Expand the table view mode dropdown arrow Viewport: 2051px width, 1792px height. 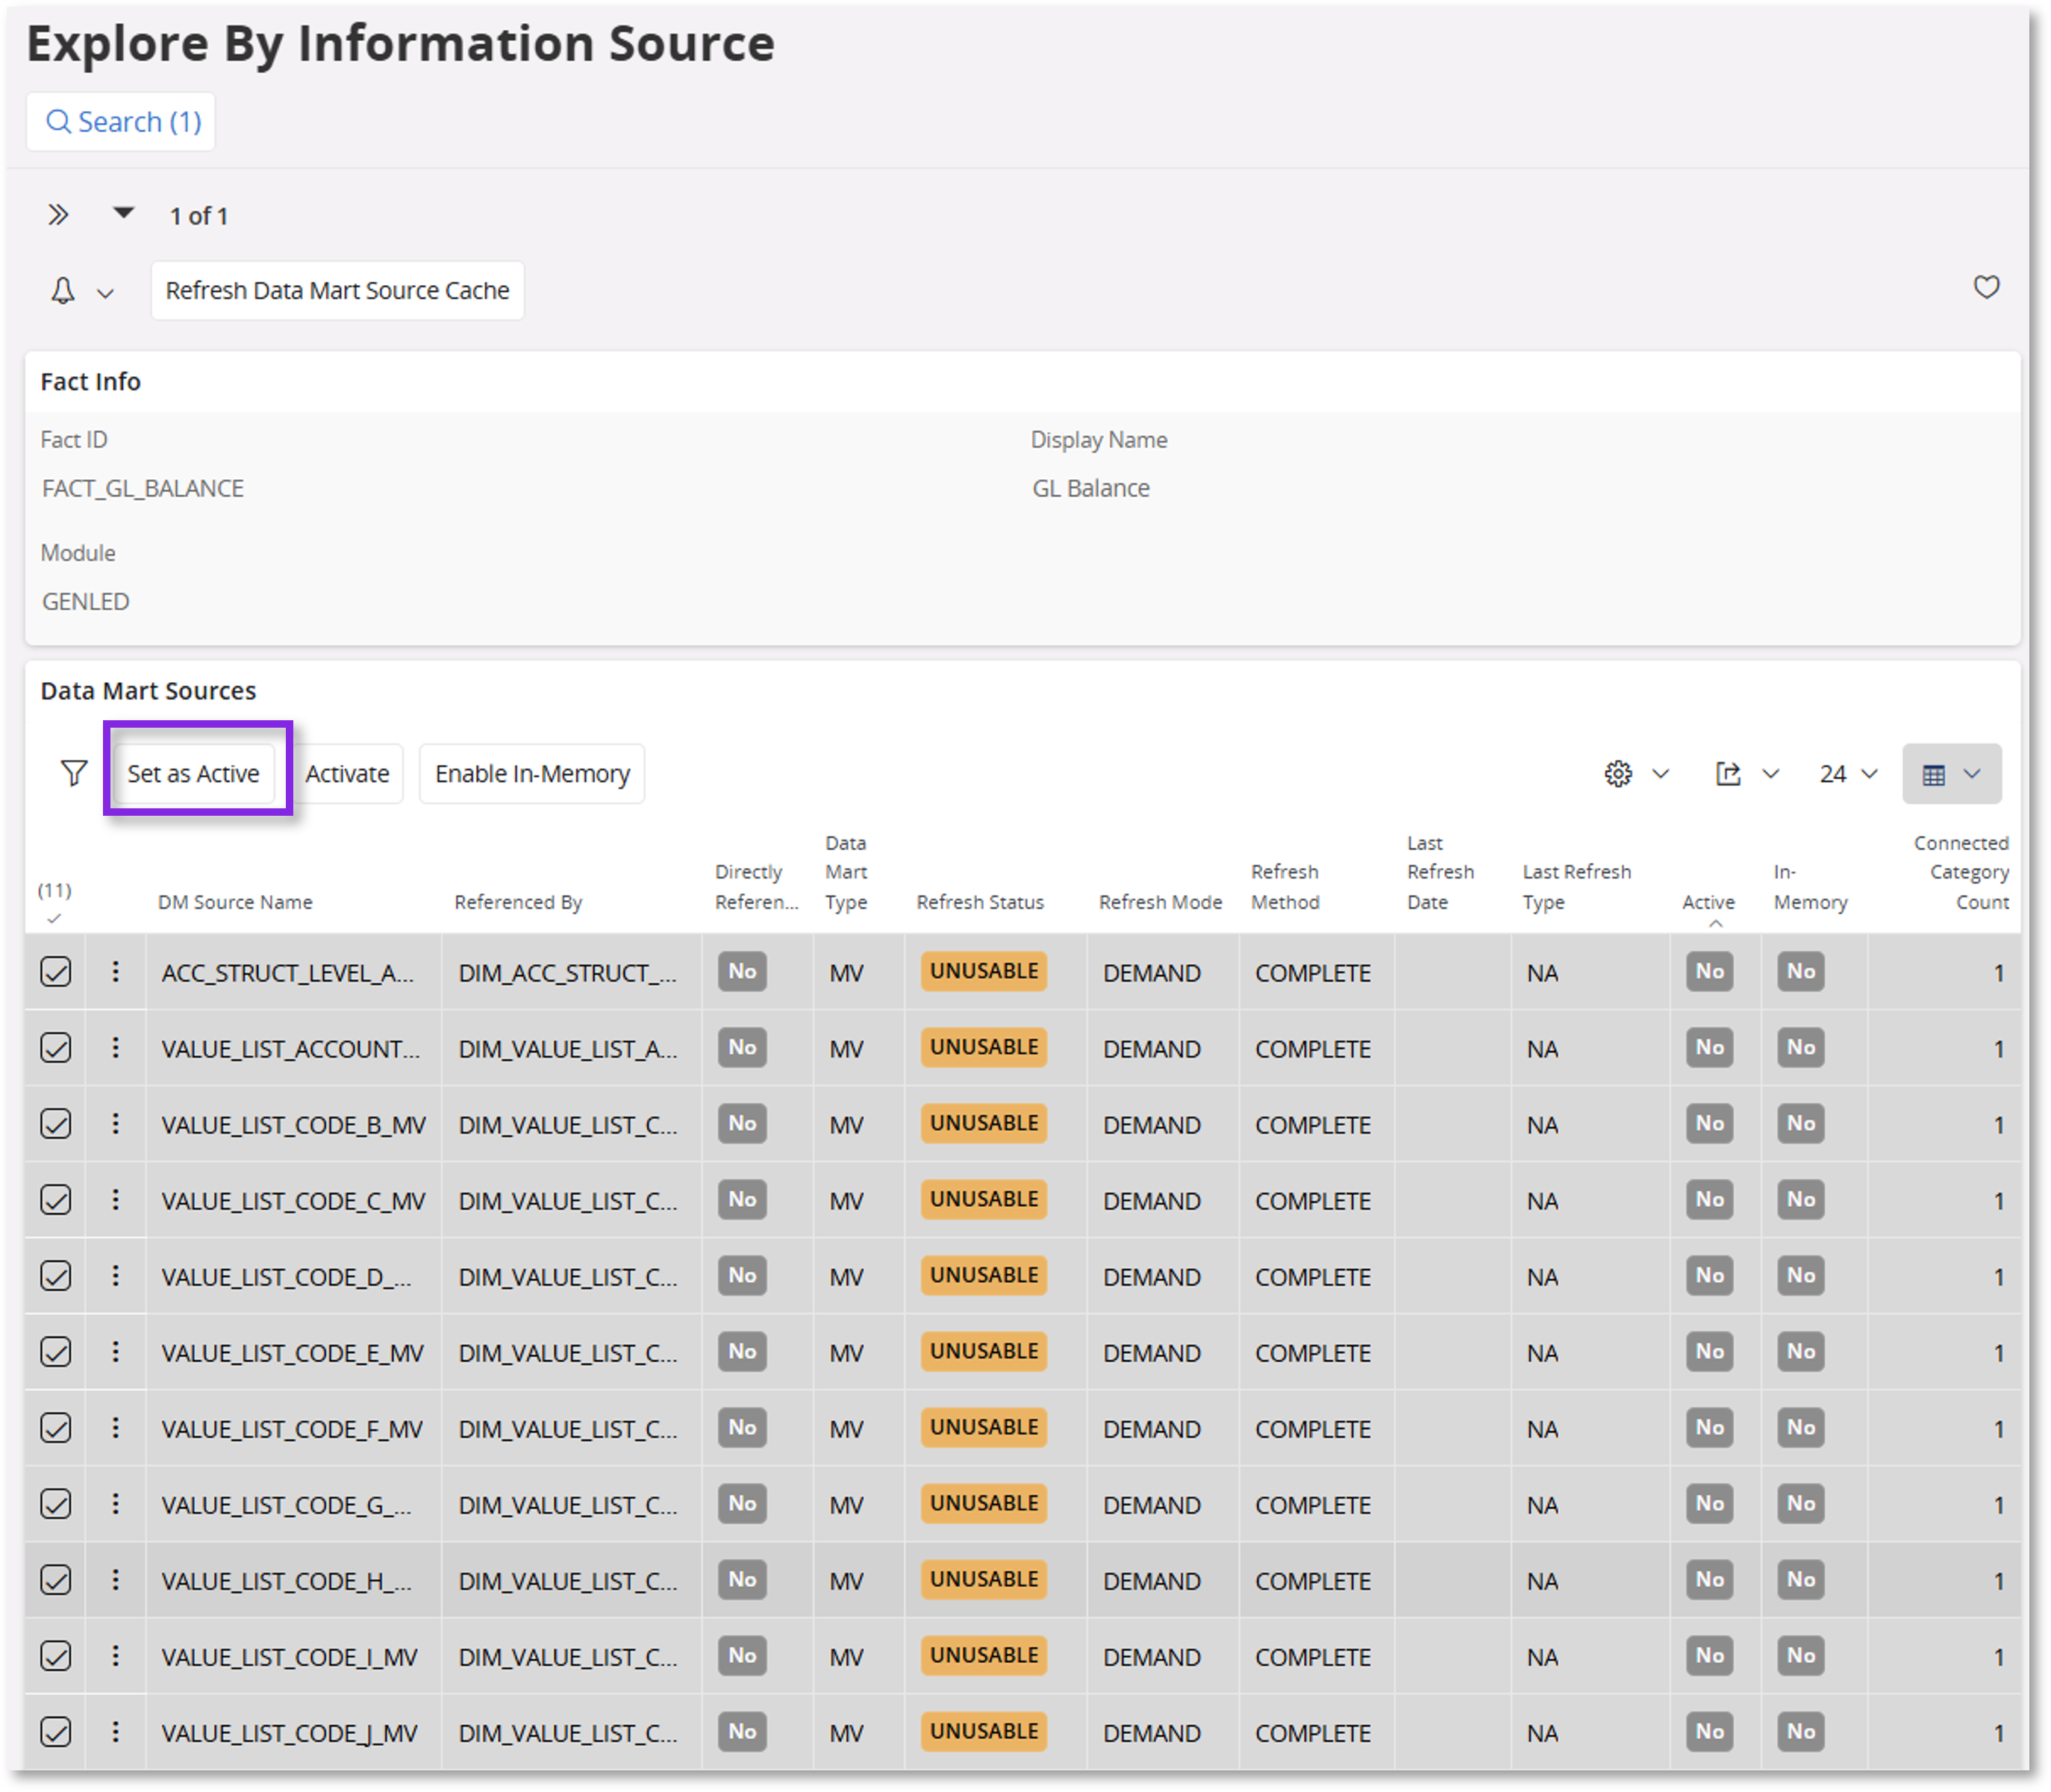(x=1972, y=774)
